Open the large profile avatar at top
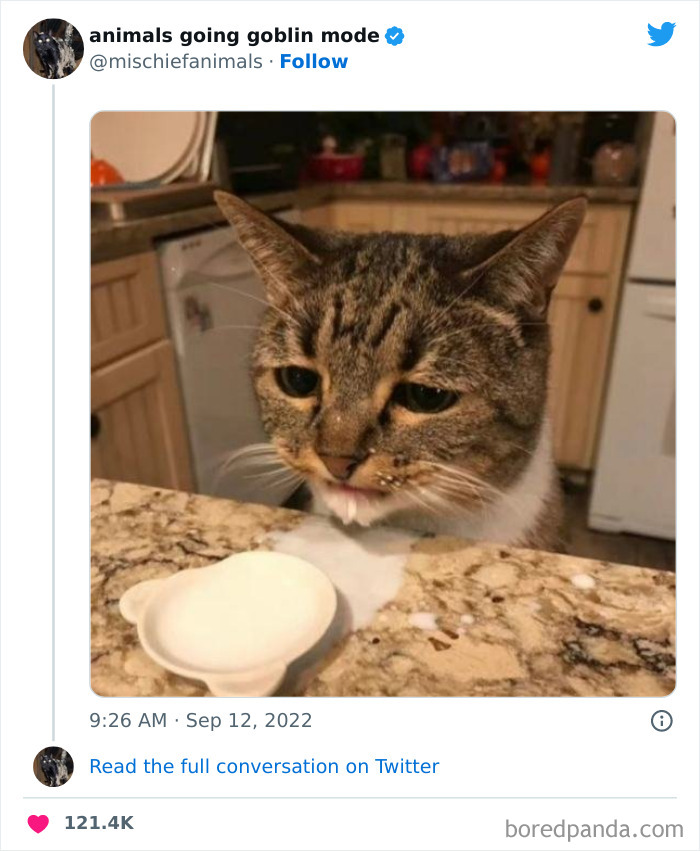Viewport: 700px width, 851px height. (x=53, y=48)
